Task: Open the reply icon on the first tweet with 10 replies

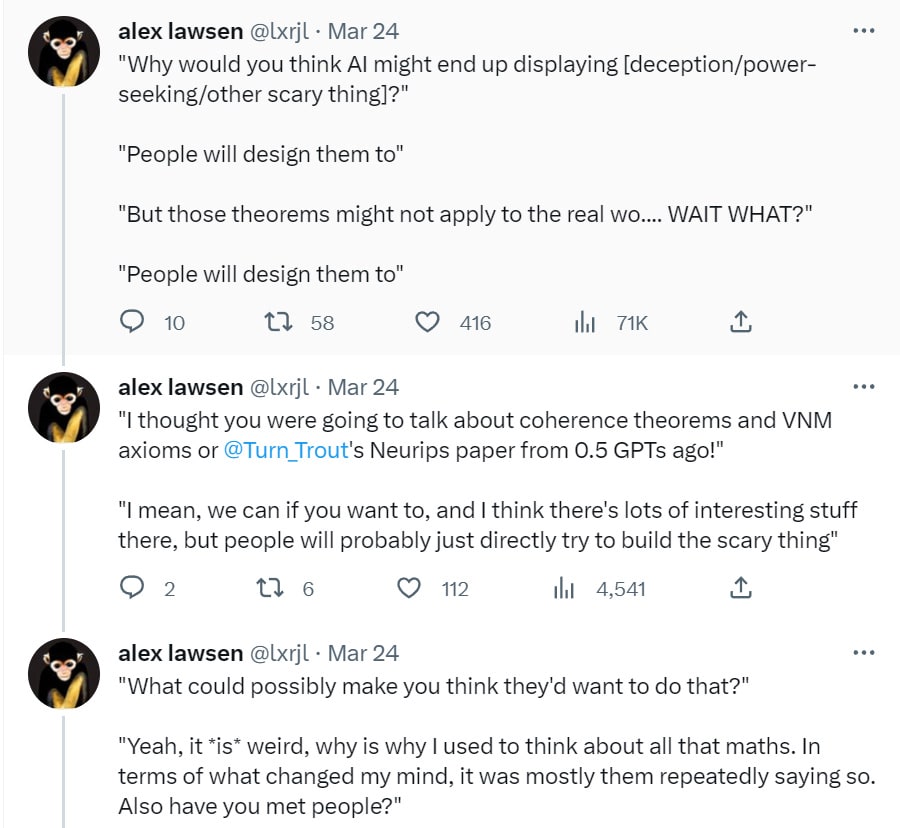Action: click(131, 322)
